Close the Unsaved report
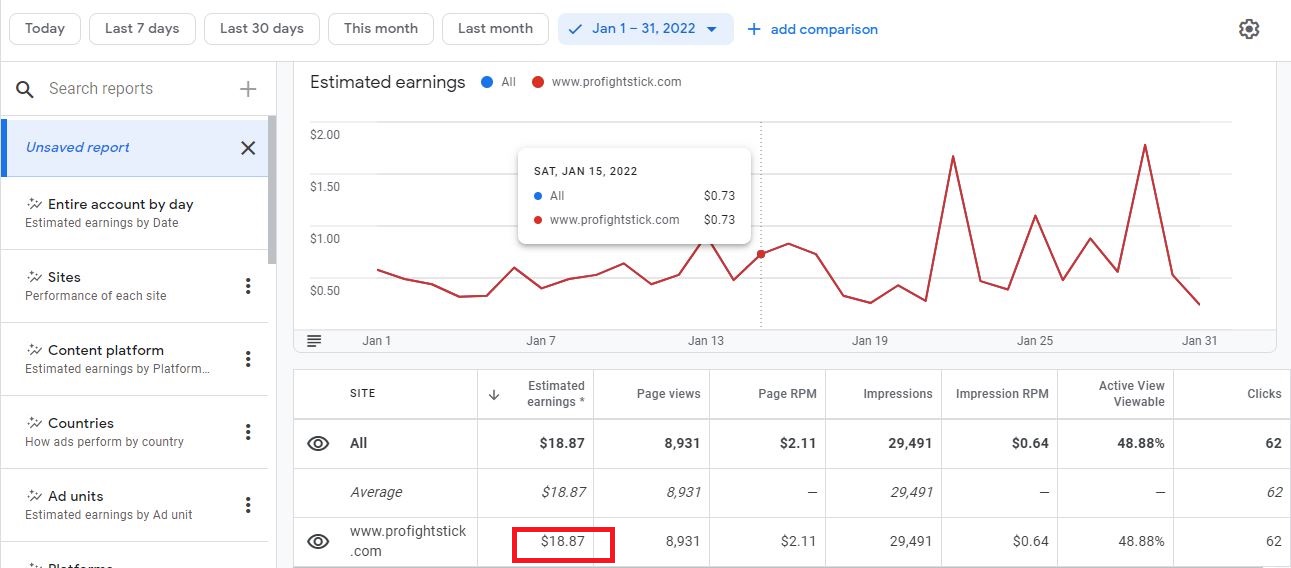Viewport: 1291px width, 568px height. point(248,148)
